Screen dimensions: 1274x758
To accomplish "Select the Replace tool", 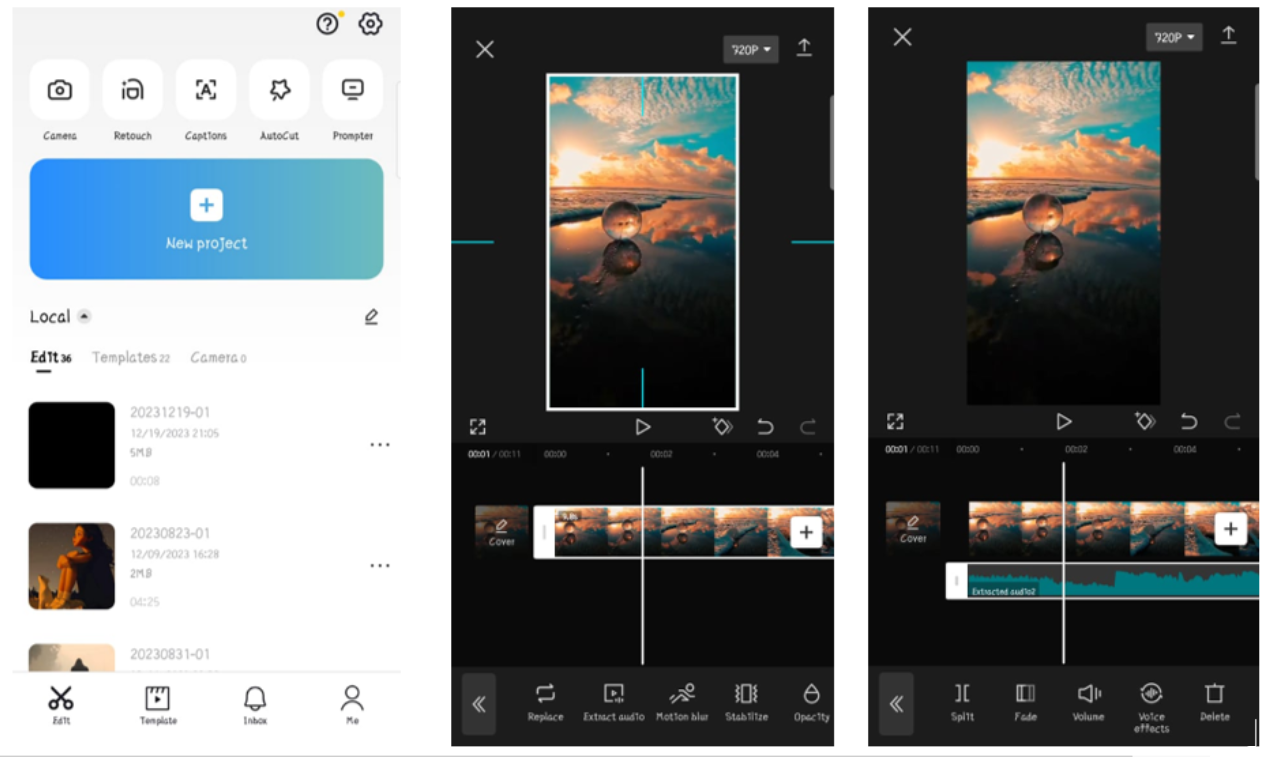I will (545, 703).
